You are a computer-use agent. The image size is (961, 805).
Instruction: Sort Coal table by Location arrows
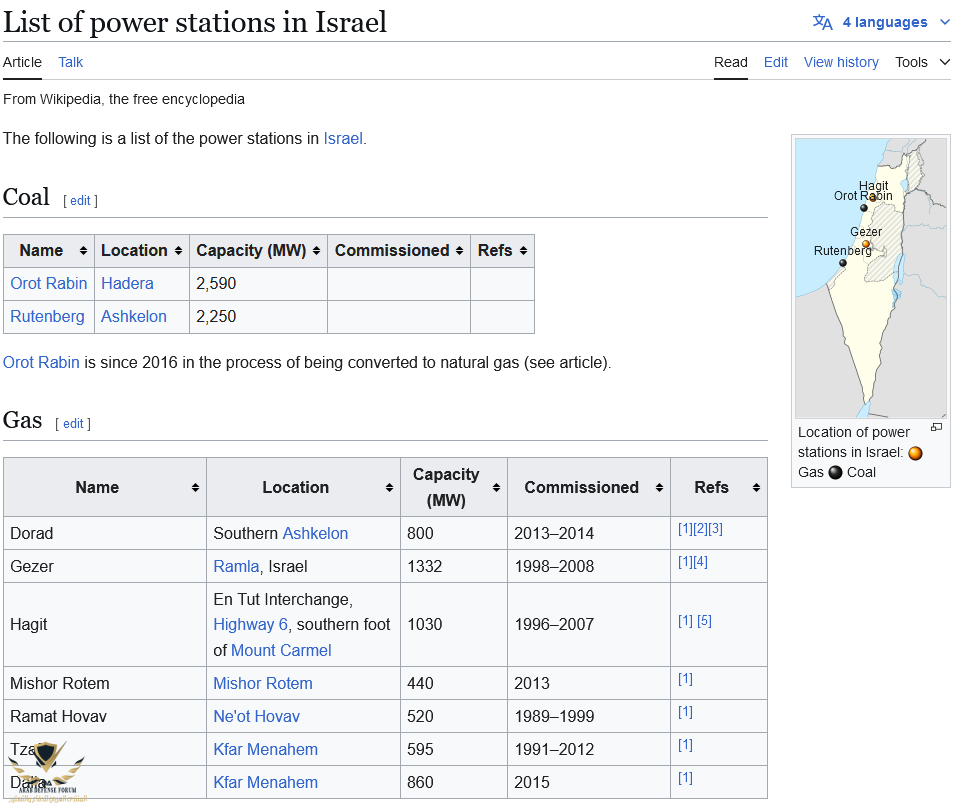coord(178,251)
